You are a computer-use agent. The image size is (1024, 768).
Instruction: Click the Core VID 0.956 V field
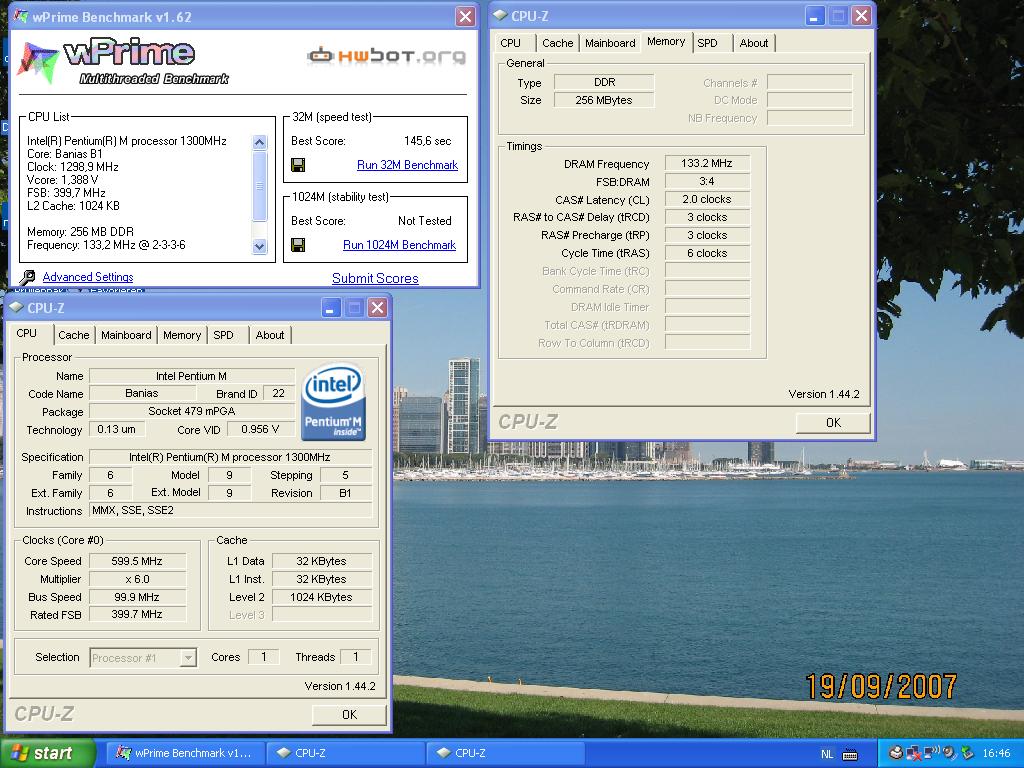pos(261,429)
